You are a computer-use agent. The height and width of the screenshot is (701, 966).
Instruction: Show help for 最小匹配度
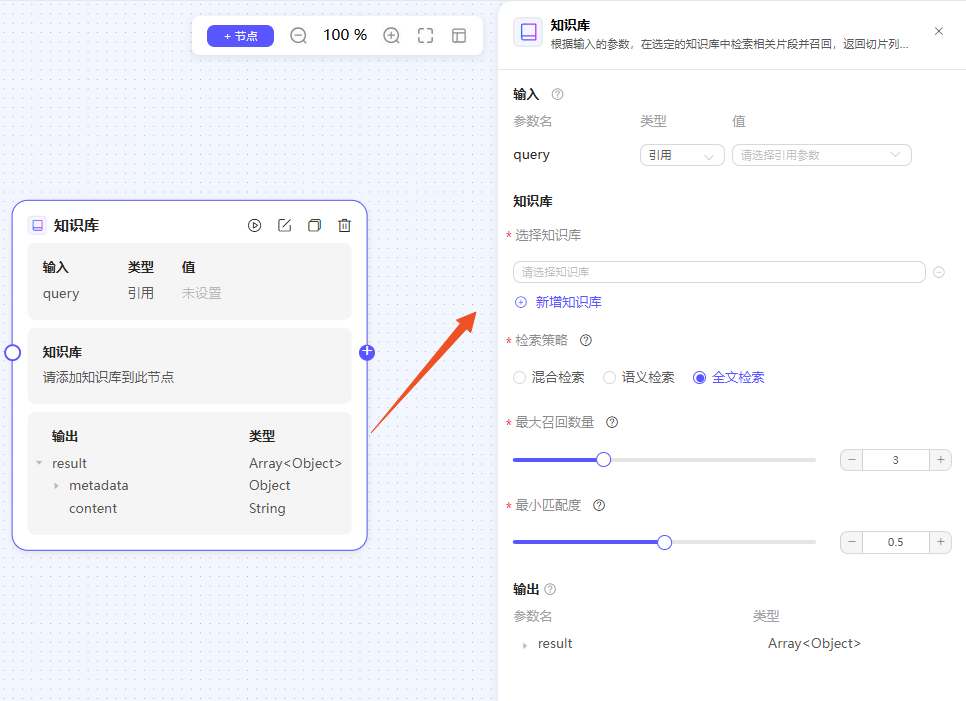pyautogui.click(x=599, y=505)
